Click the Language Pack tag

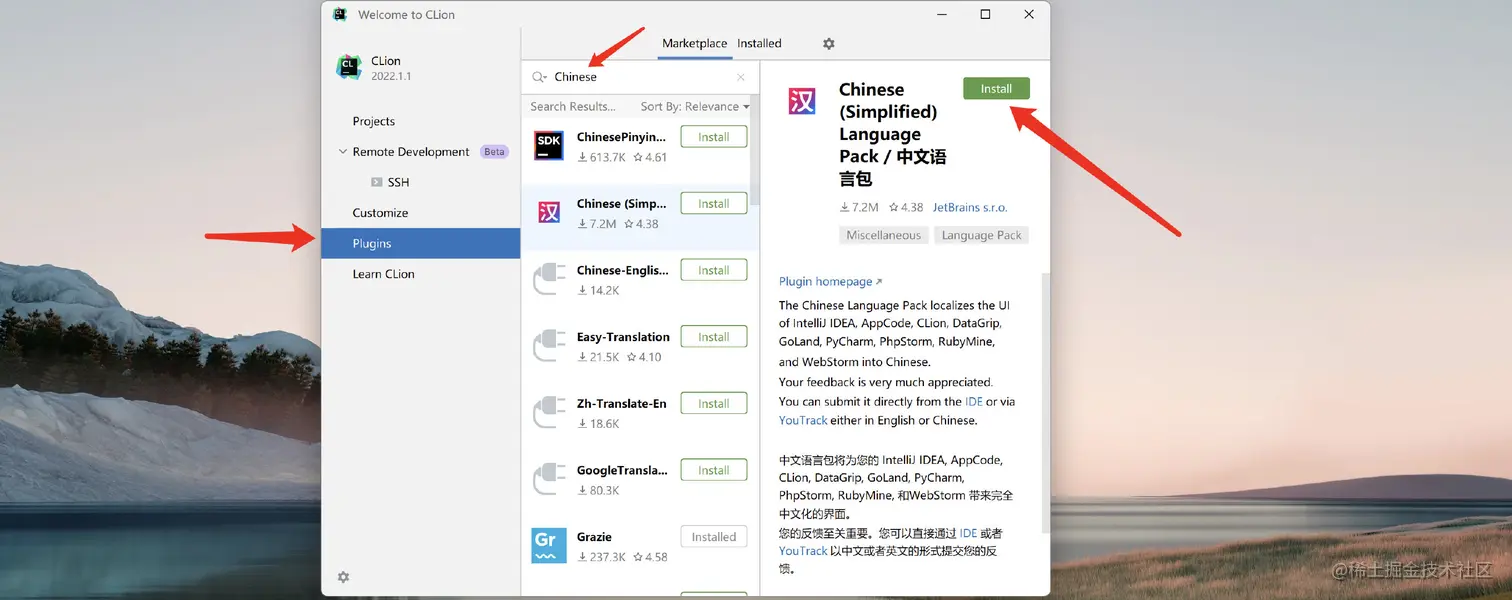point(981,236)
